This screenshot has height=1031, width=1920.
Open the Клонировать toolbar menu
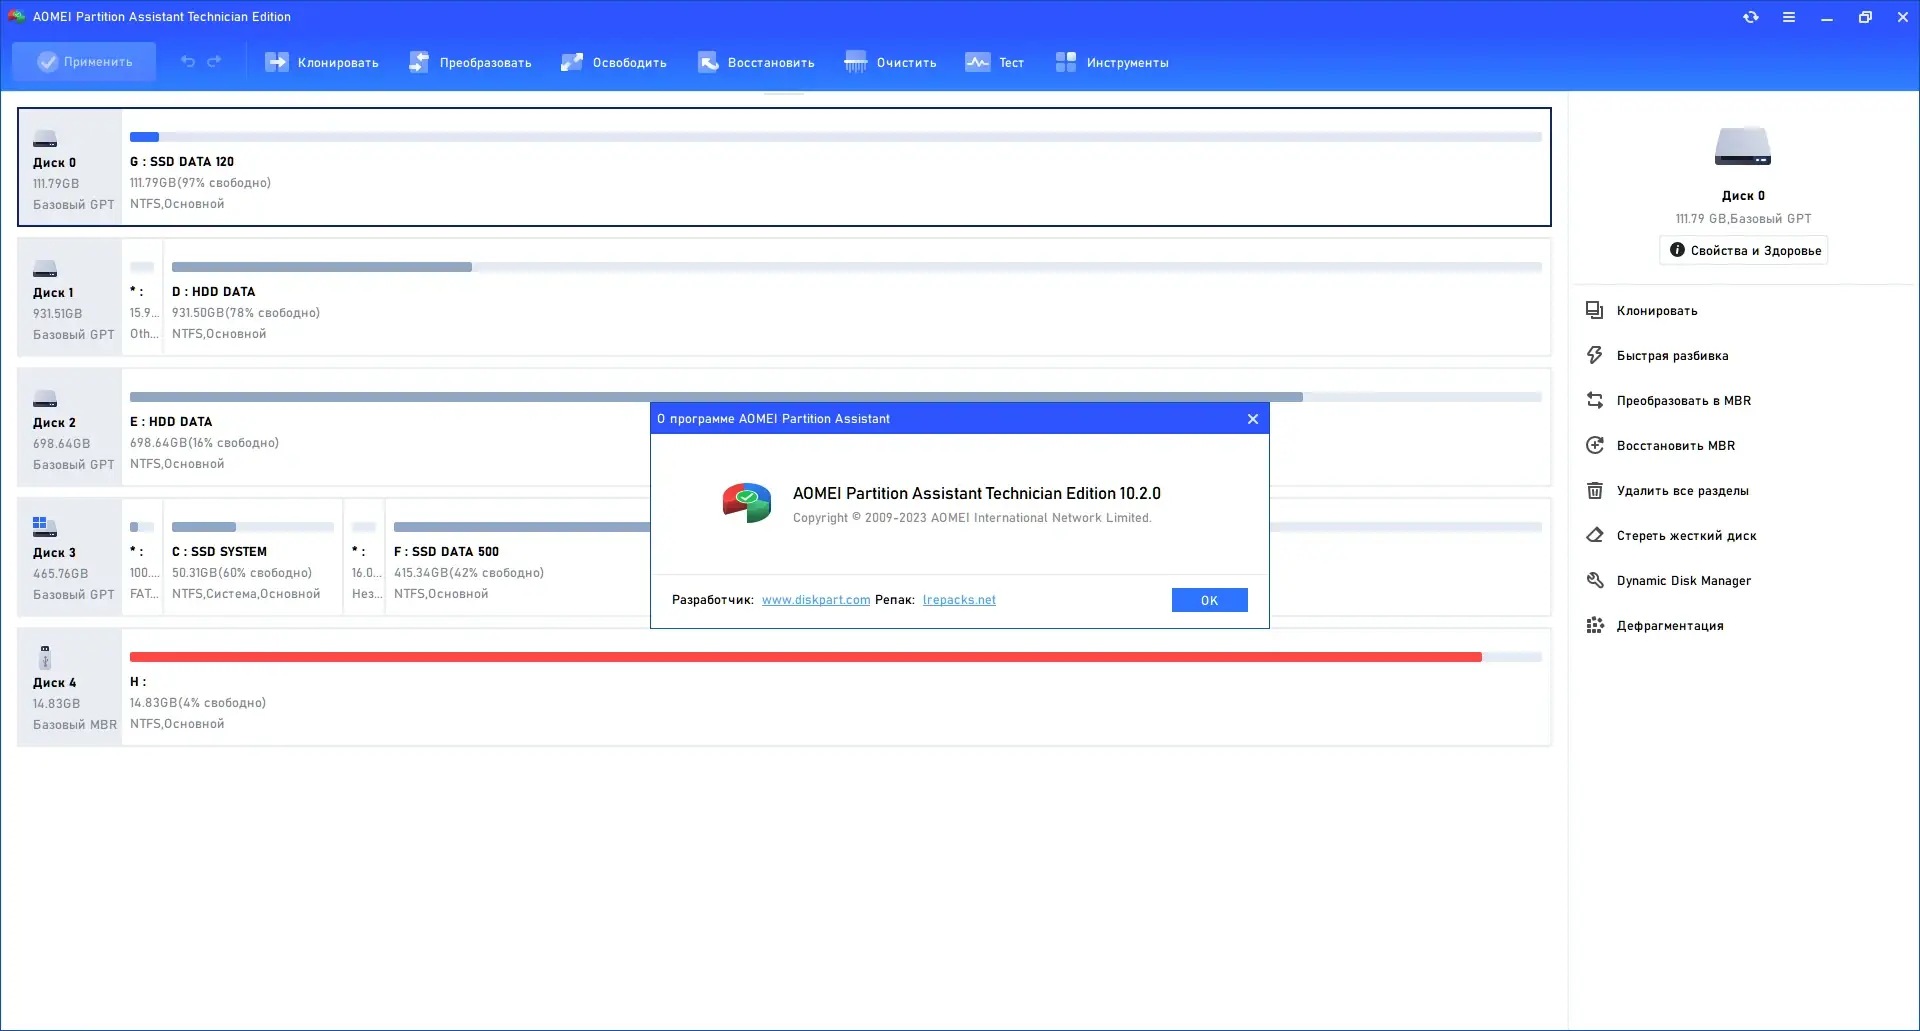point(321,62)
